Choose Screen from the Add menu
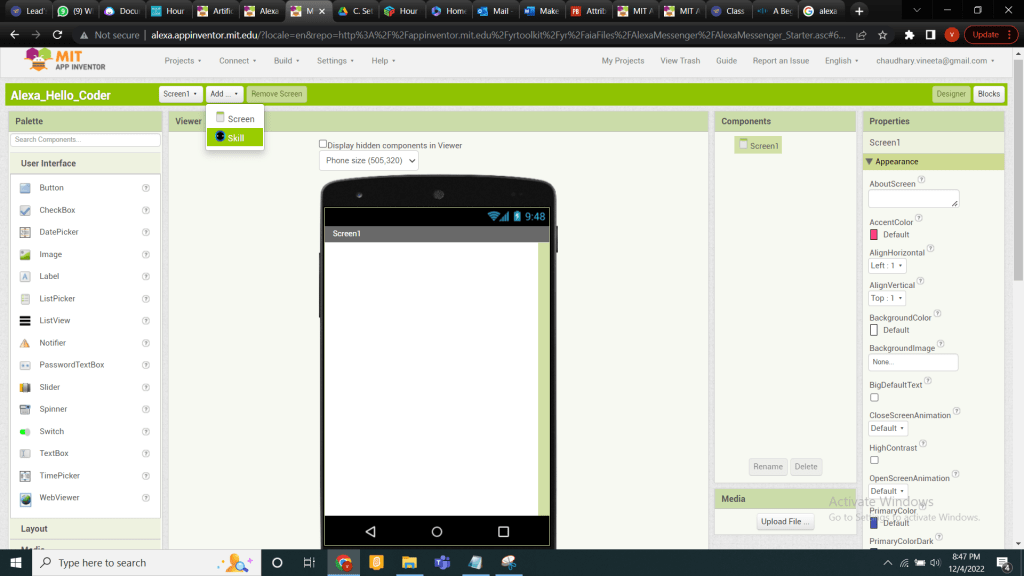Screen dimensions: 1024x576 tap(240, 119)
